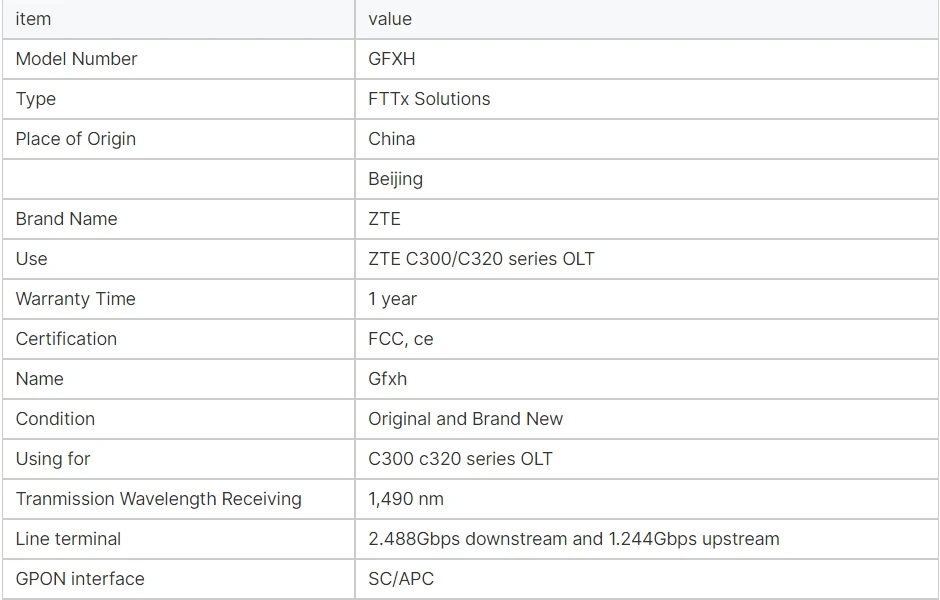The height and width of the screenshot is (600, 940).
Task: Select the "1 year" warranty value
Action: tap(393, 299)
